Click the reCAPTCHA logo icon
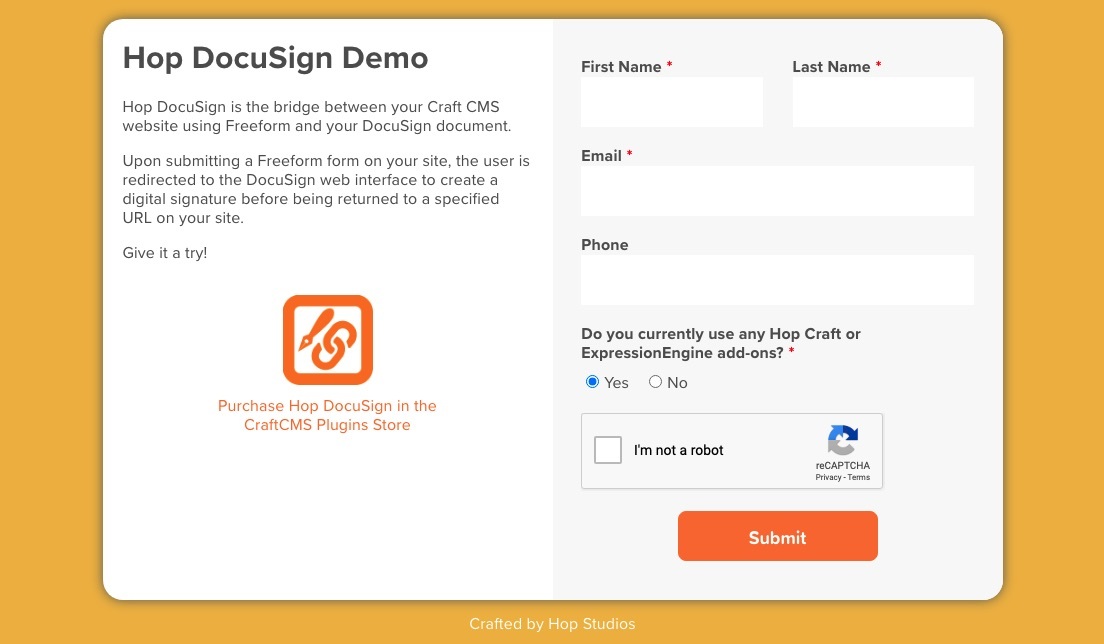The image size is (1104, 644). [x=843, y=440]
